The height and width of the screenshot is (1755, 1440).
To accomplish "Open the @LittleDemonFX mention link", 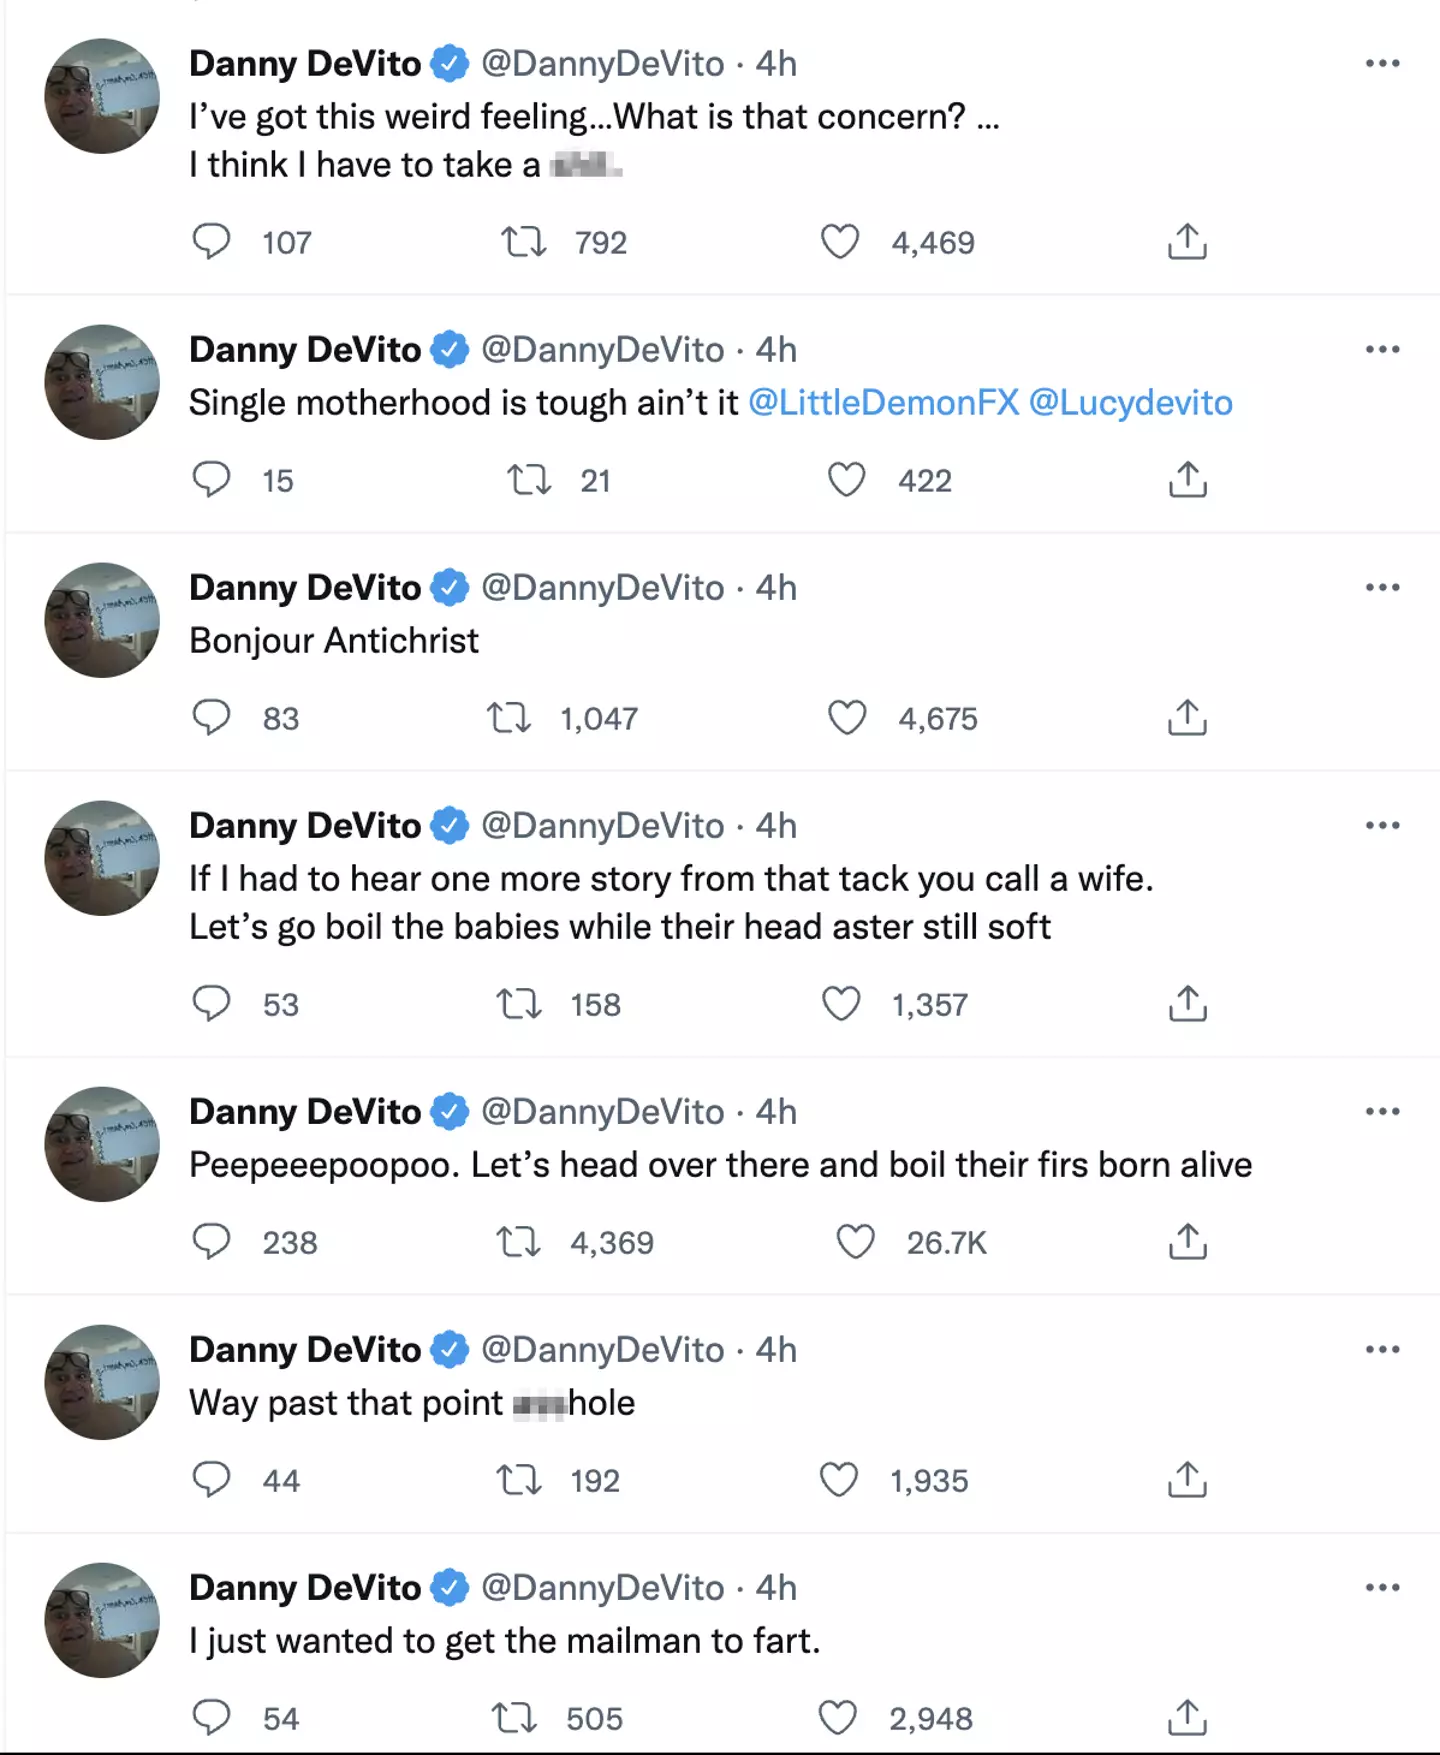I will [x=883, y=403].
